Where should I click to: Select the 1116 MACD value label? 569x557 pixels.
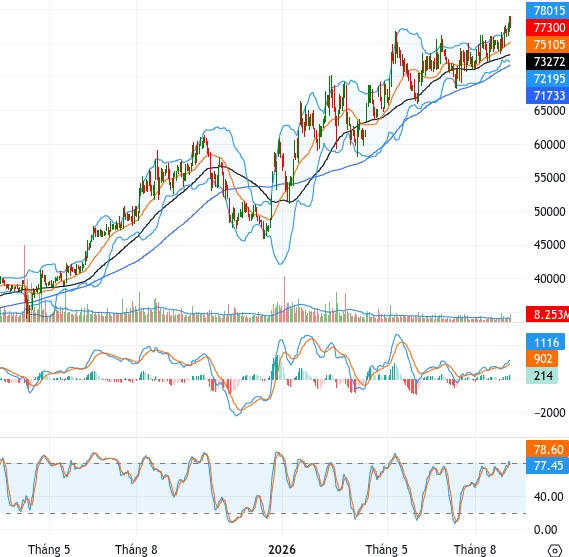tap(545, 343)
